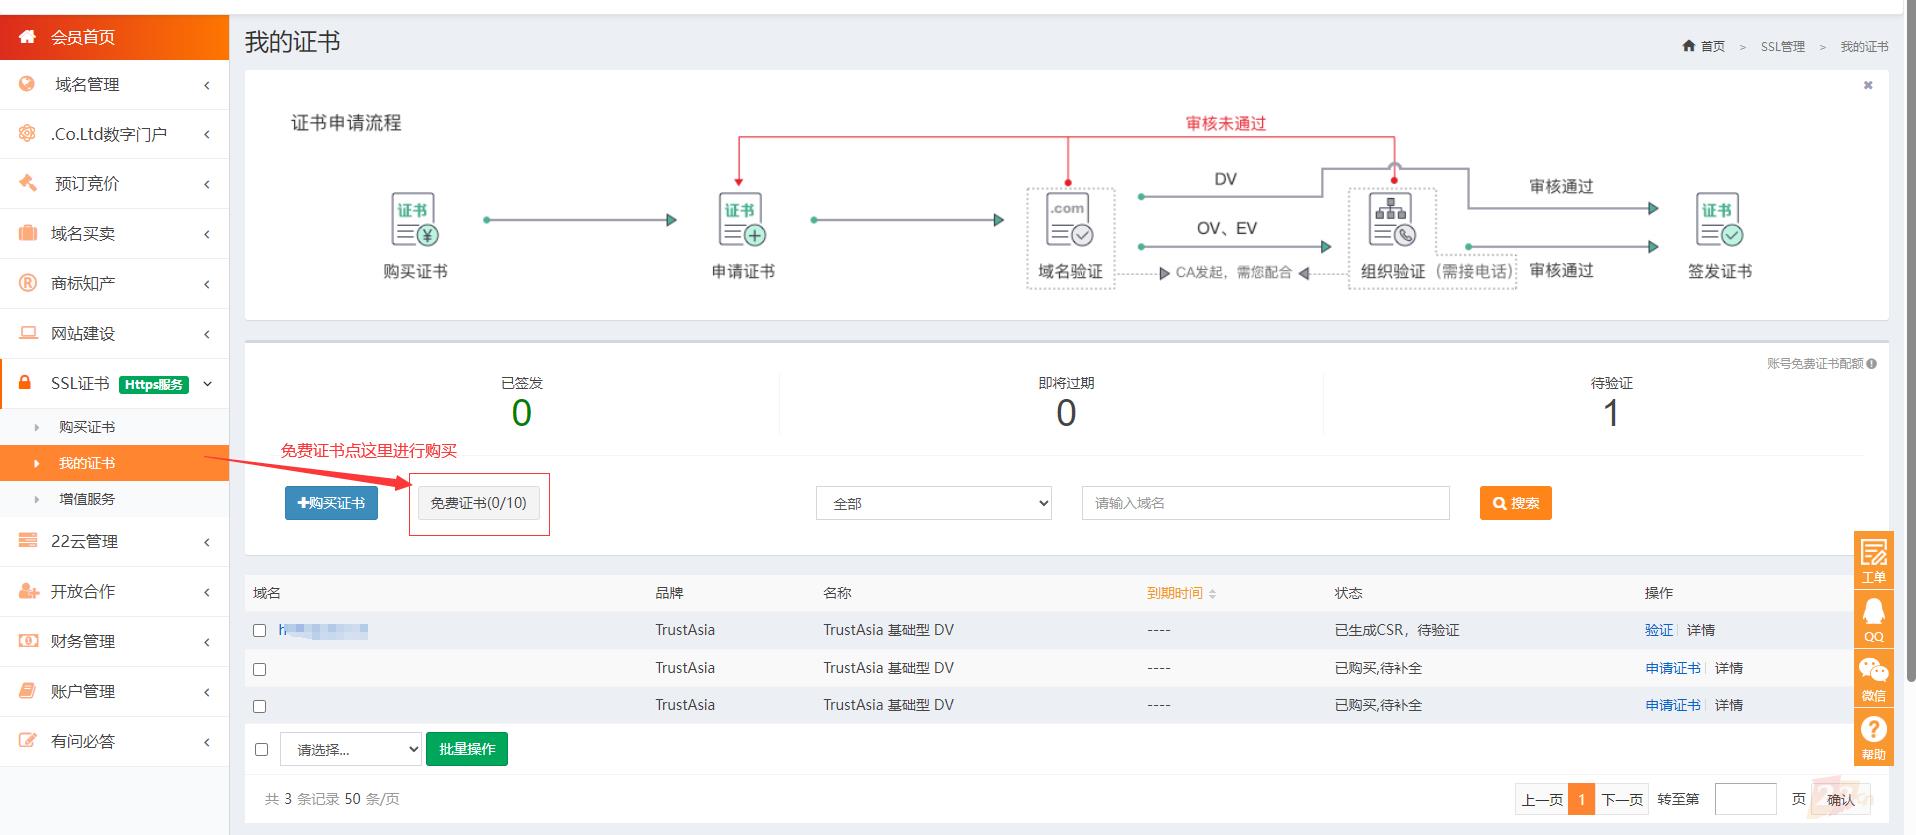The width and height of the screenshot is (1916, 835).
Task: Click the QQ contact icon
Action: (x=1873, y=619)
